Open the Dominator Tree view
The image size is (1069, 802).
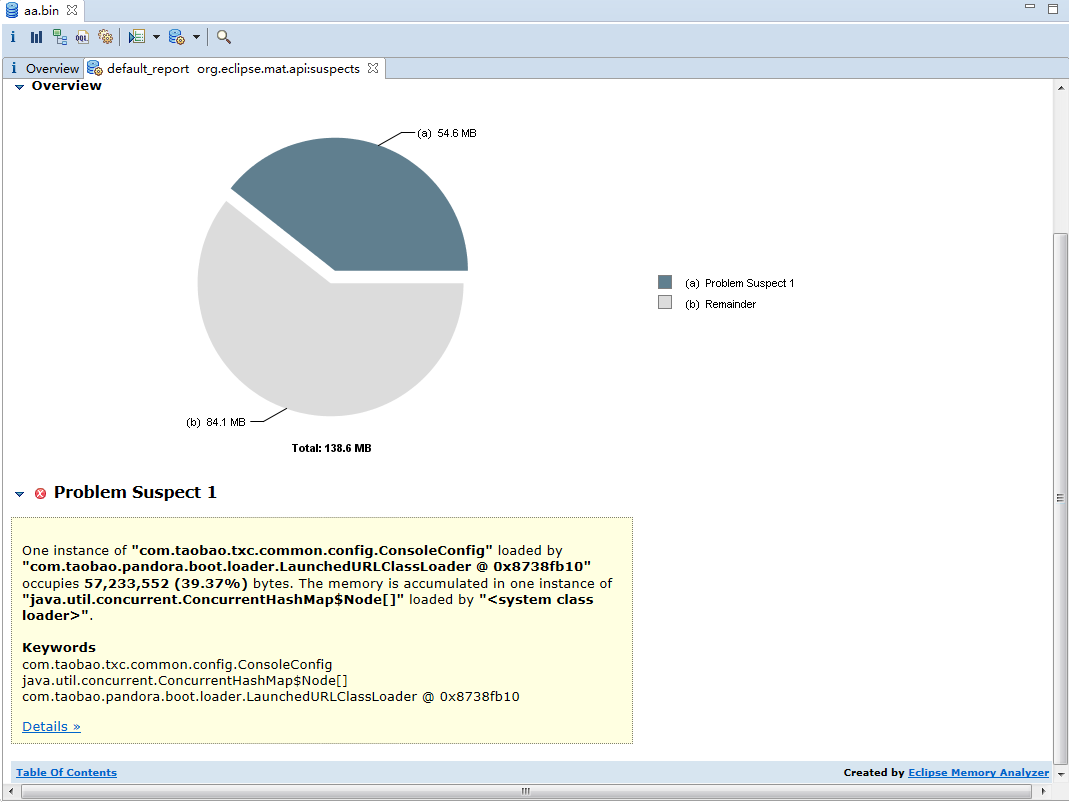60,37
